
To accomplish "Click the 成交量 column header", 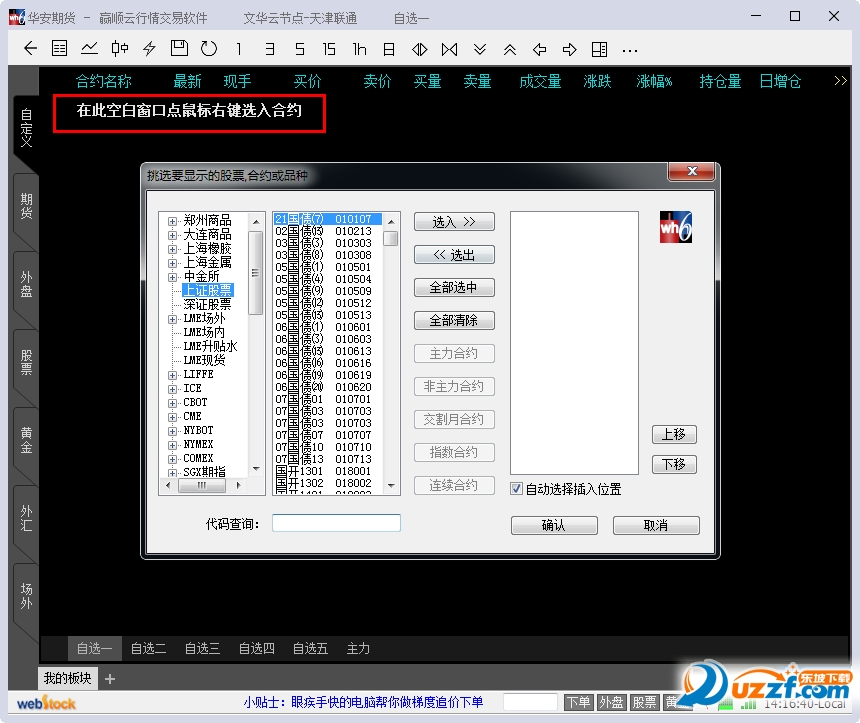I will [540, 81].
